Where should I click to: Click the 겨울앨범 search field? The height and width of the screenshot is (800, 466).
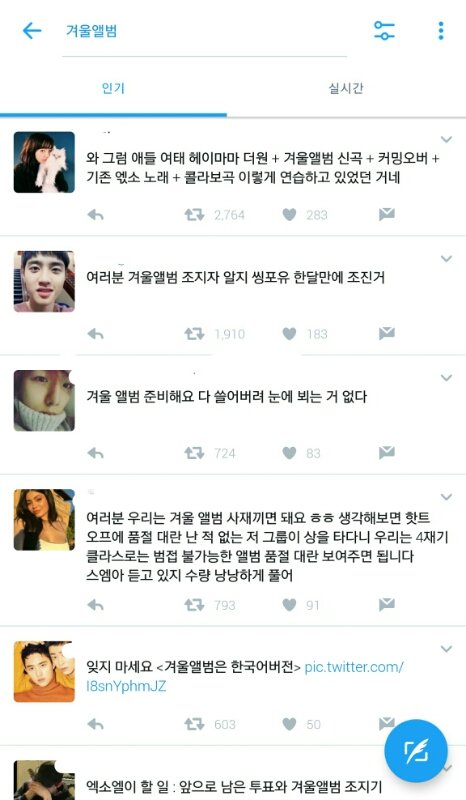coord(204,31)
